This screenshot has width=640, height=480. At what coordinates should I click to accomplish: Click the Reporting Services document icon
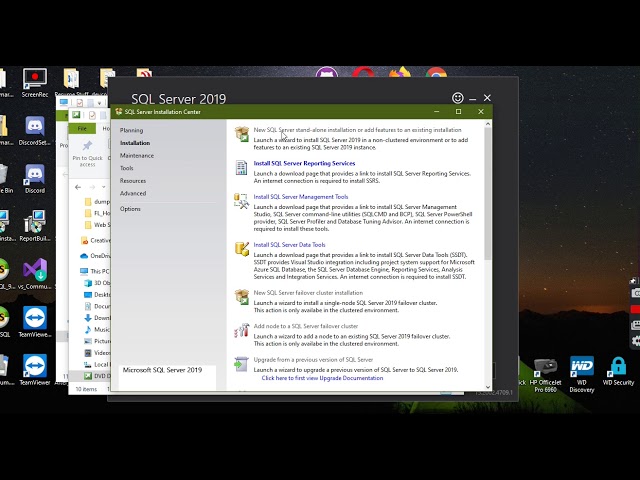(x=242, y=168)
